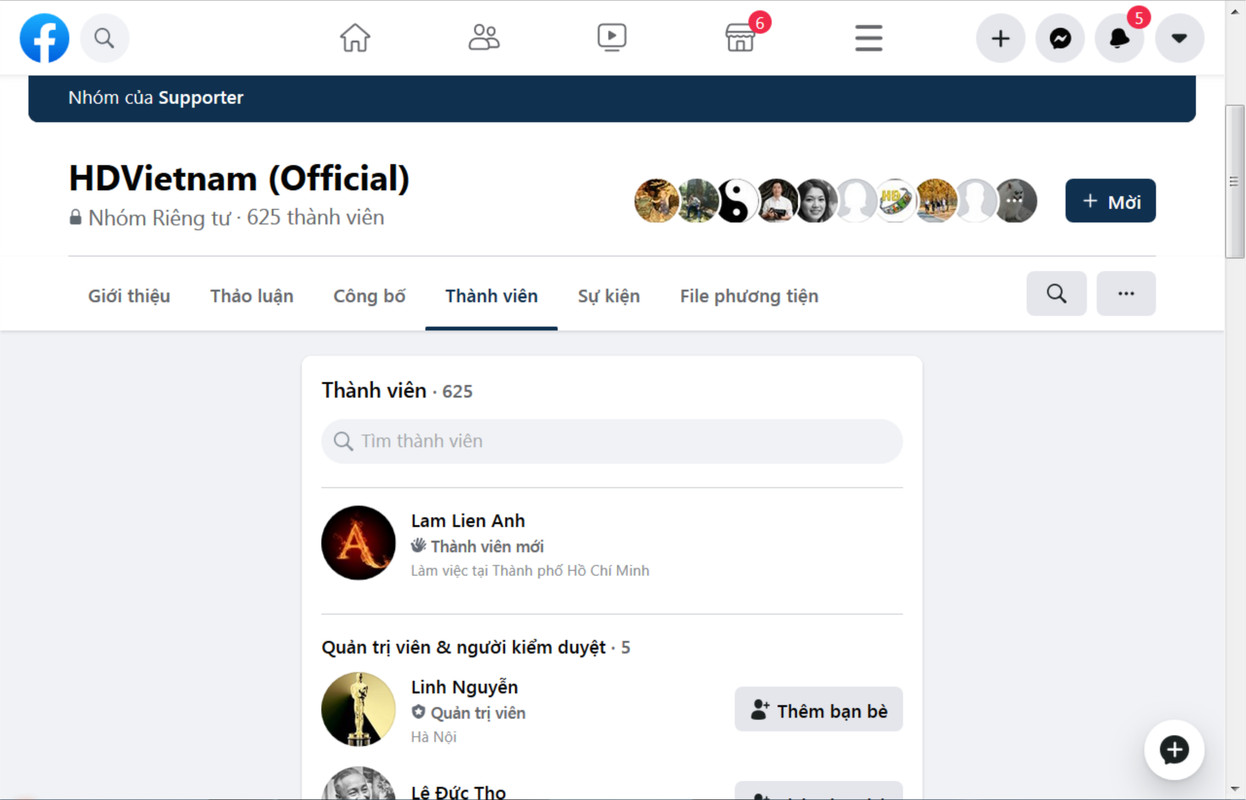The image size is (1246, 800).
Task: Click the yin-yang member avatar
Action: (x=737, y=201)
